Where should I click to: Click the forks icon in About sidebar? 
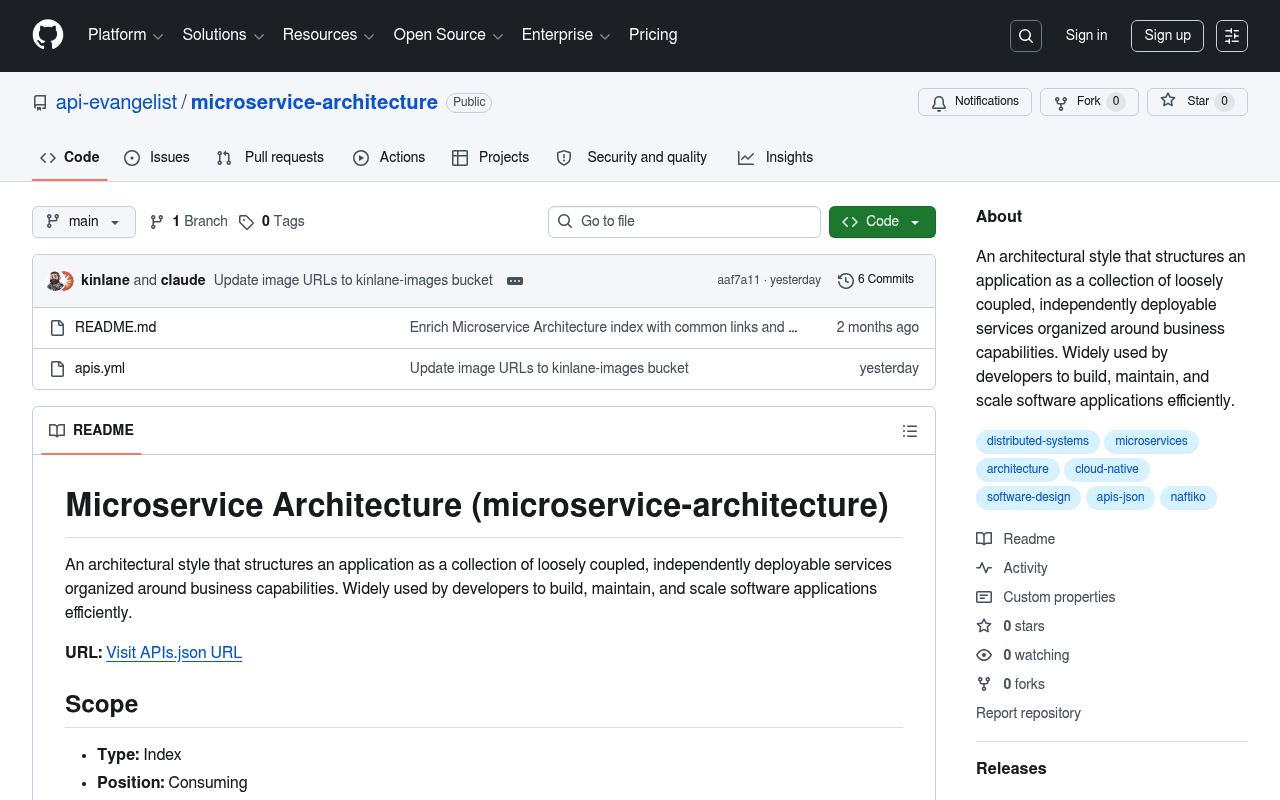(x=984, y=684)
